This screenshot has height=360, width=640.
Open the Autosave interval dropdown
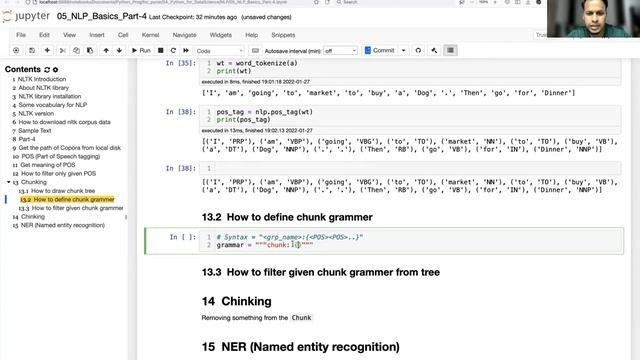coord(340,51)
